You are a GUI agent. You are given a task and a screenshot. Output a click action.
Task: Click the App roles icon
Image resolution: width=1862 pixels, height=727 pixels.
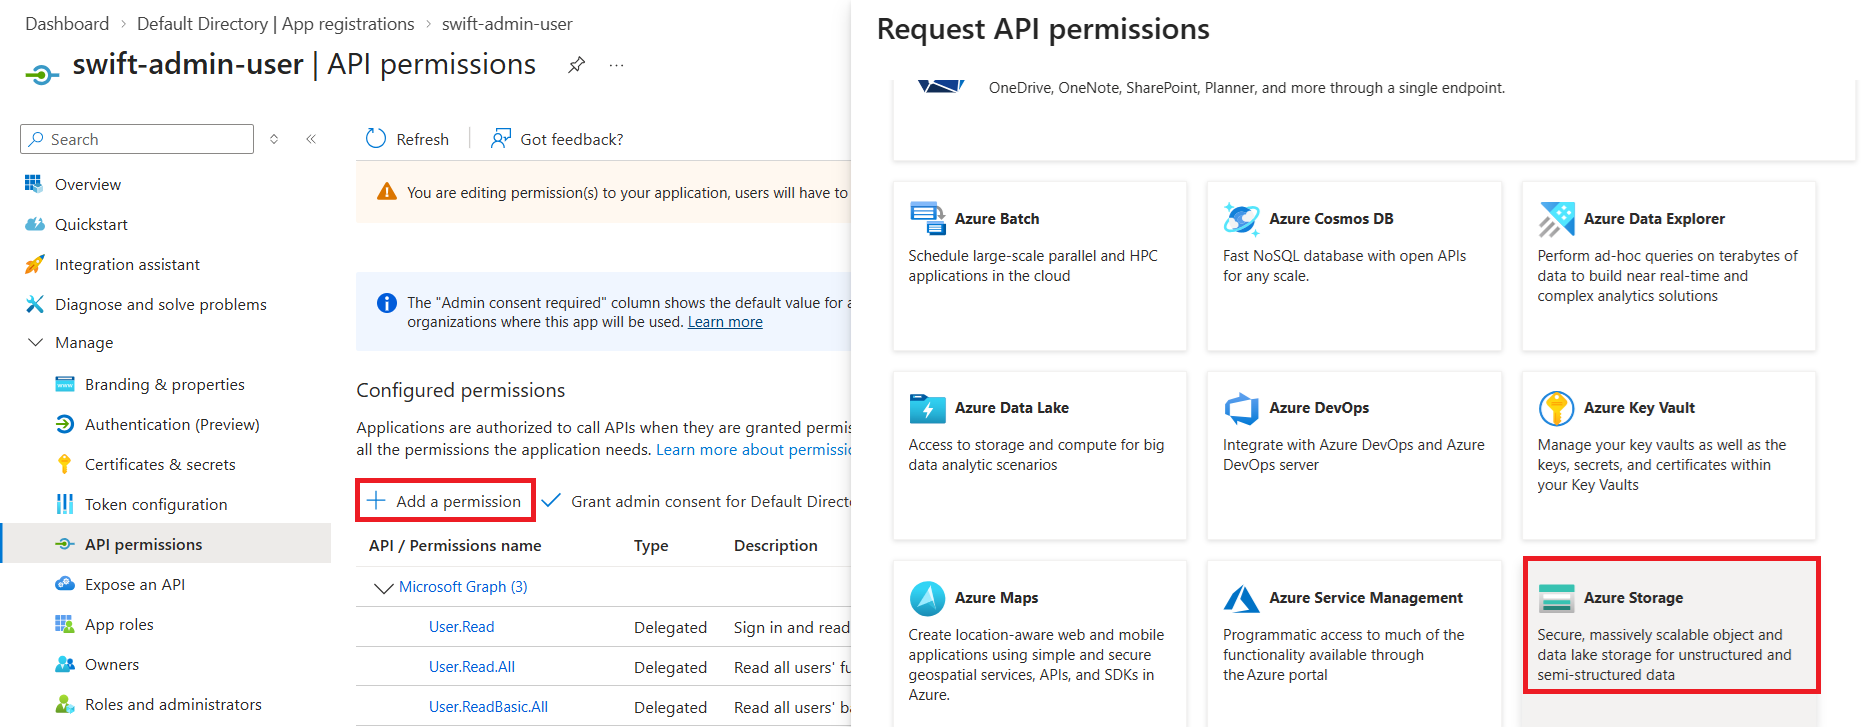tap(65, 624)
